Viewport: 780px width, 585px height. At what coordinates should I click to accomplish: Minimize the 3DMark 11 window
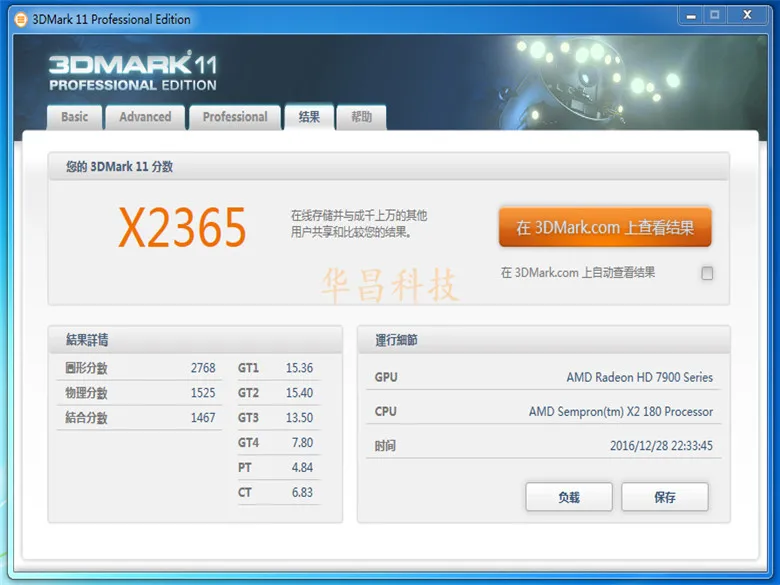[x=691, y=16]
